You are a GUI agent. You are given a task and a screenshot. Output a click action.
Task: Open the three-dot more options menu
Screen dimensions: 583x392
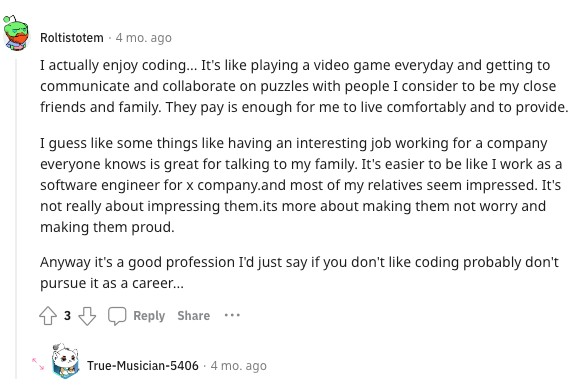pyautogui.click(x=232, y=315)
